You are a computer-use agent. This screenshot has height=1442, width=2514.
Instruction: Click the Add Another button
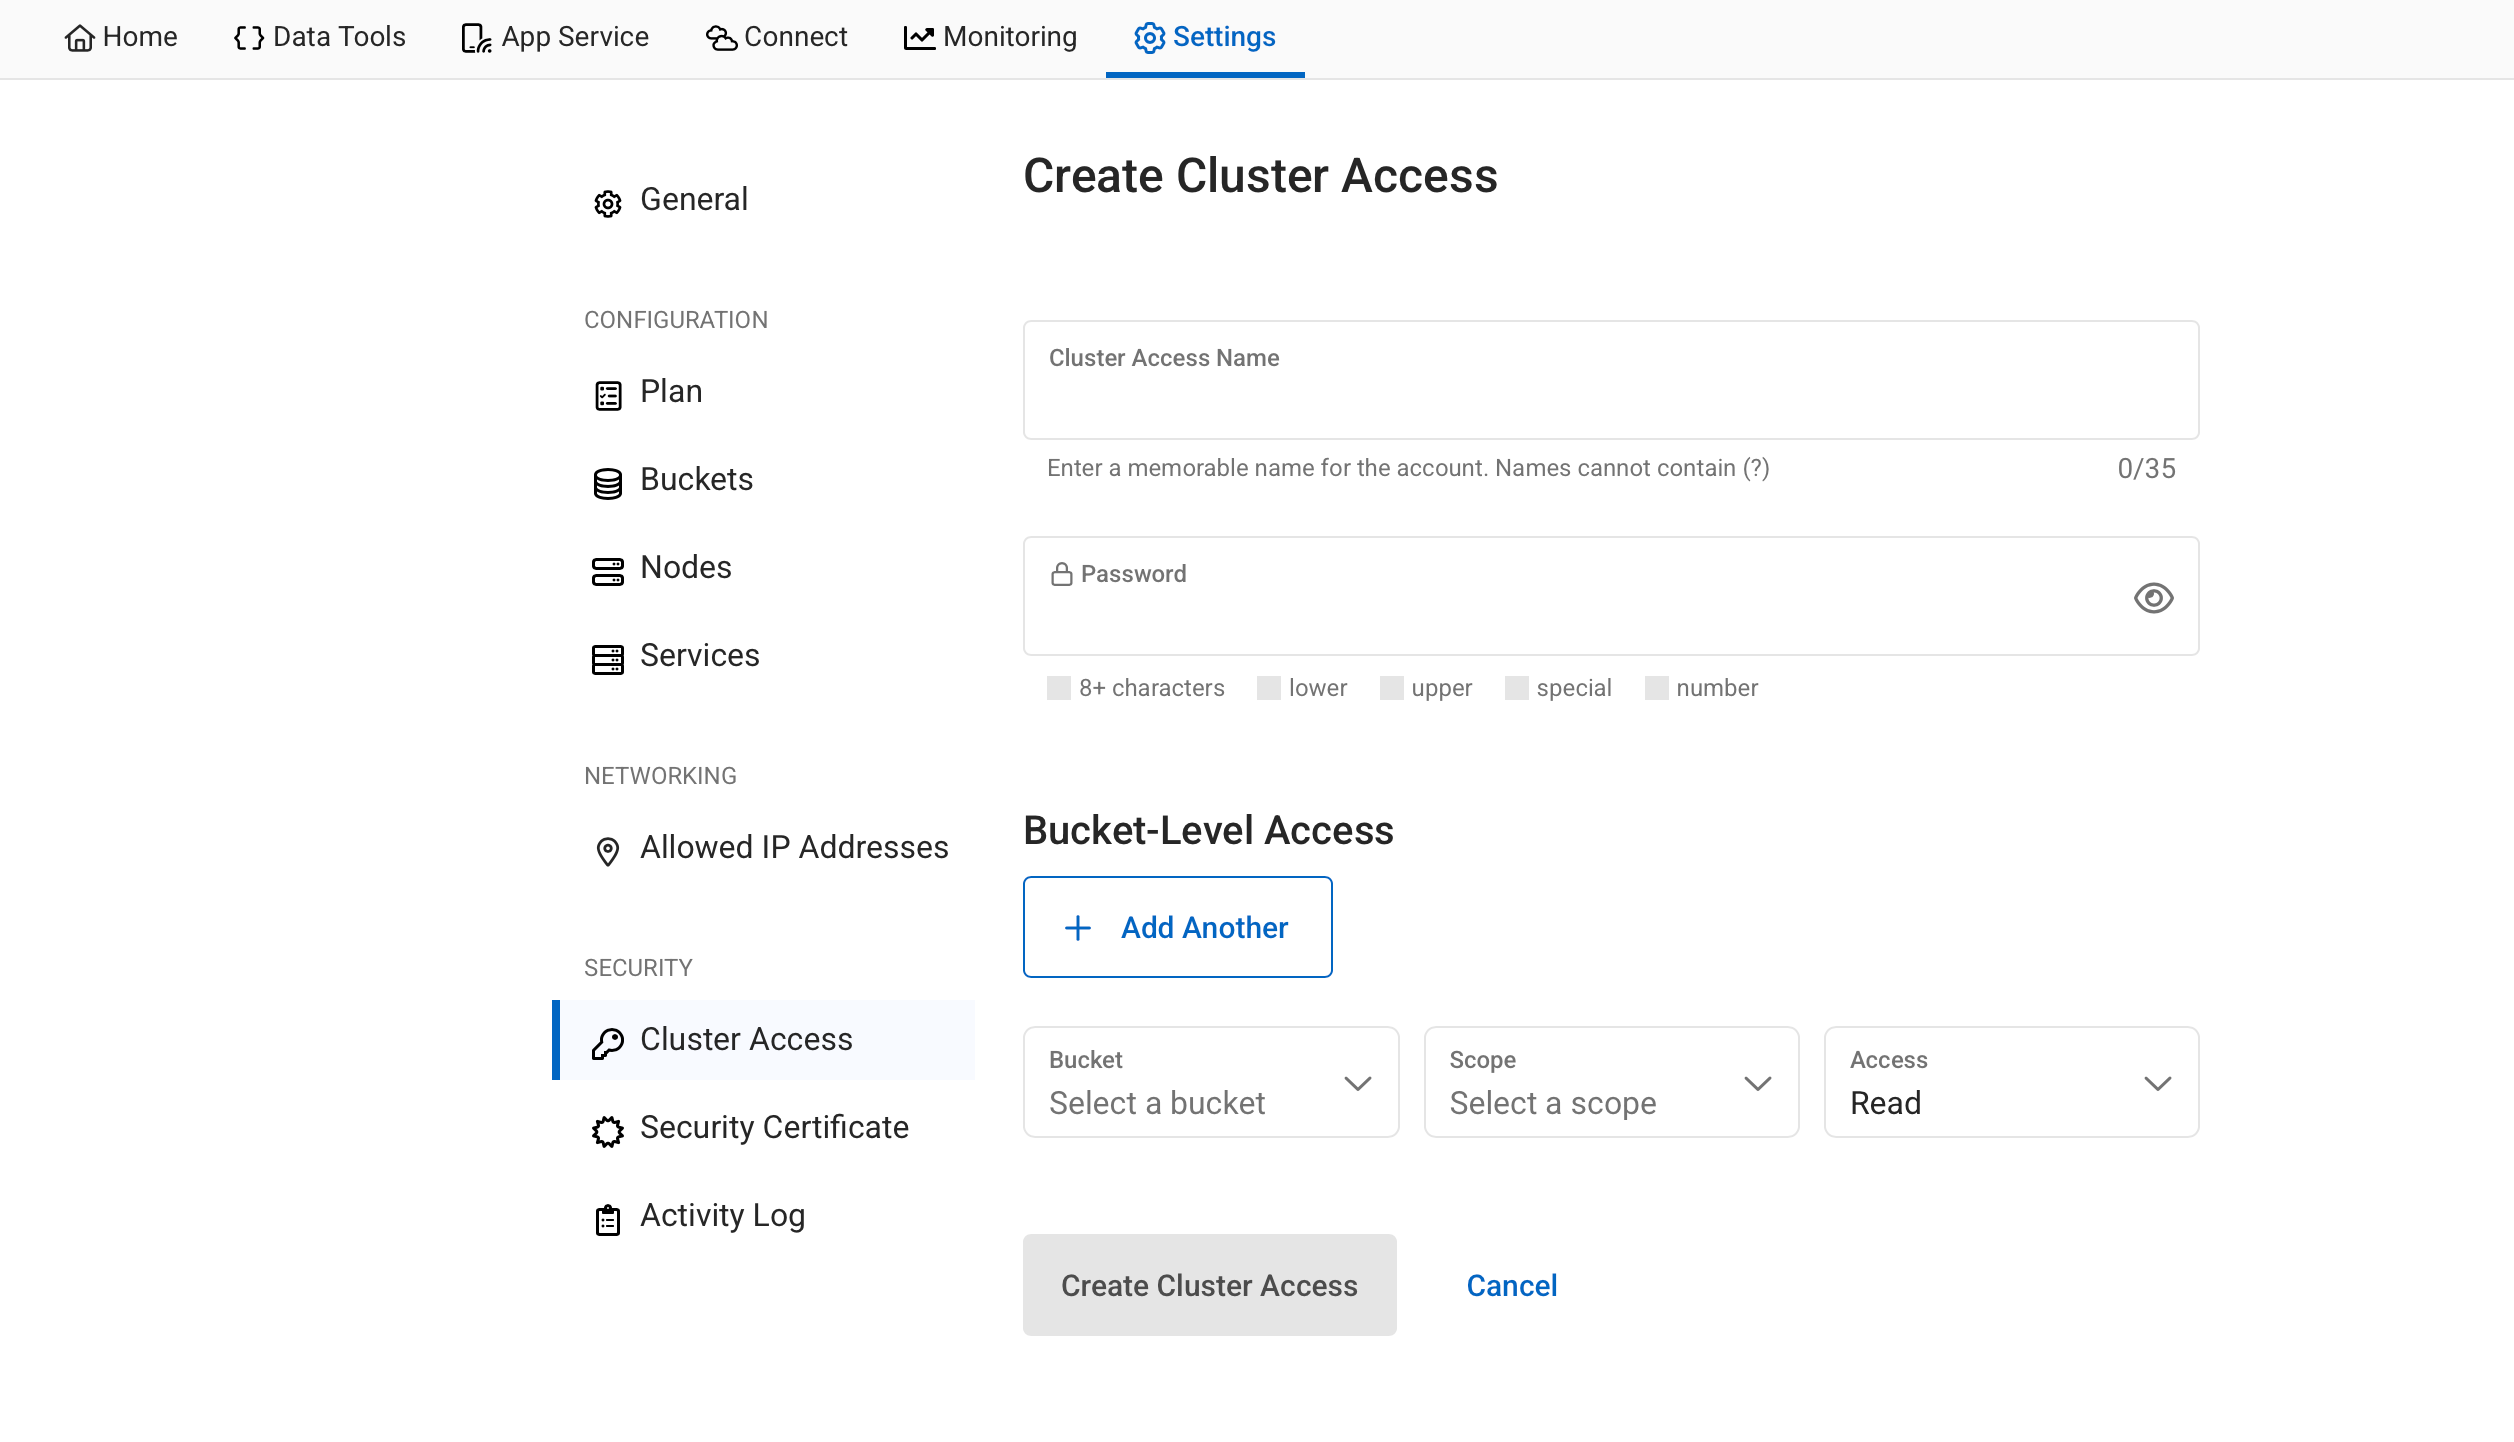click(x=1177, y=927)
